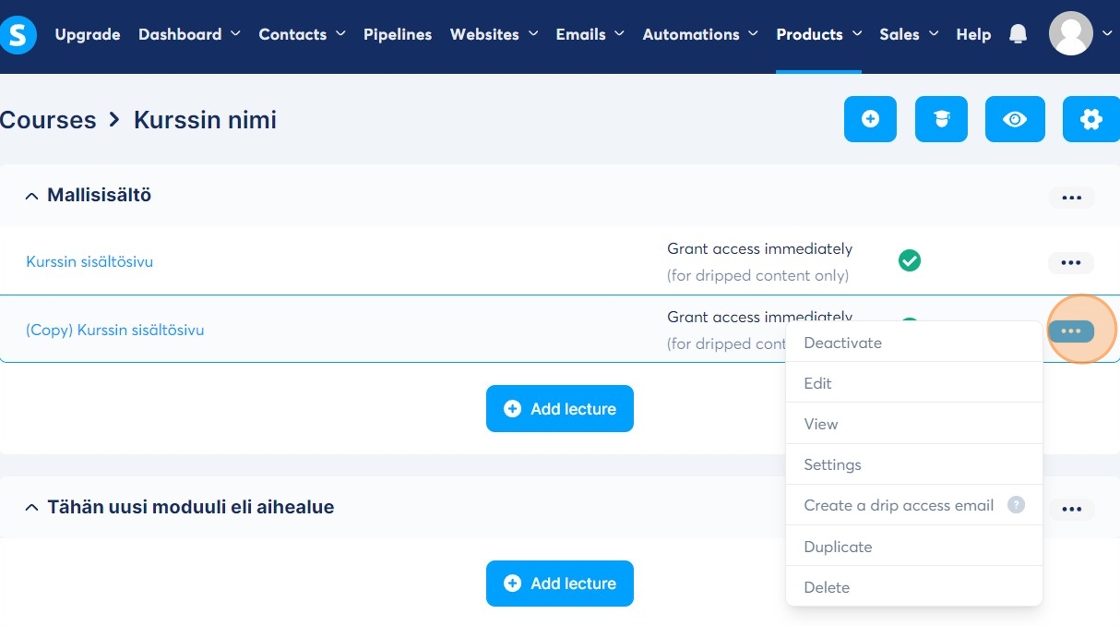Click the blue plus add module button
1120x626 pixels.
tap(870, 120)
